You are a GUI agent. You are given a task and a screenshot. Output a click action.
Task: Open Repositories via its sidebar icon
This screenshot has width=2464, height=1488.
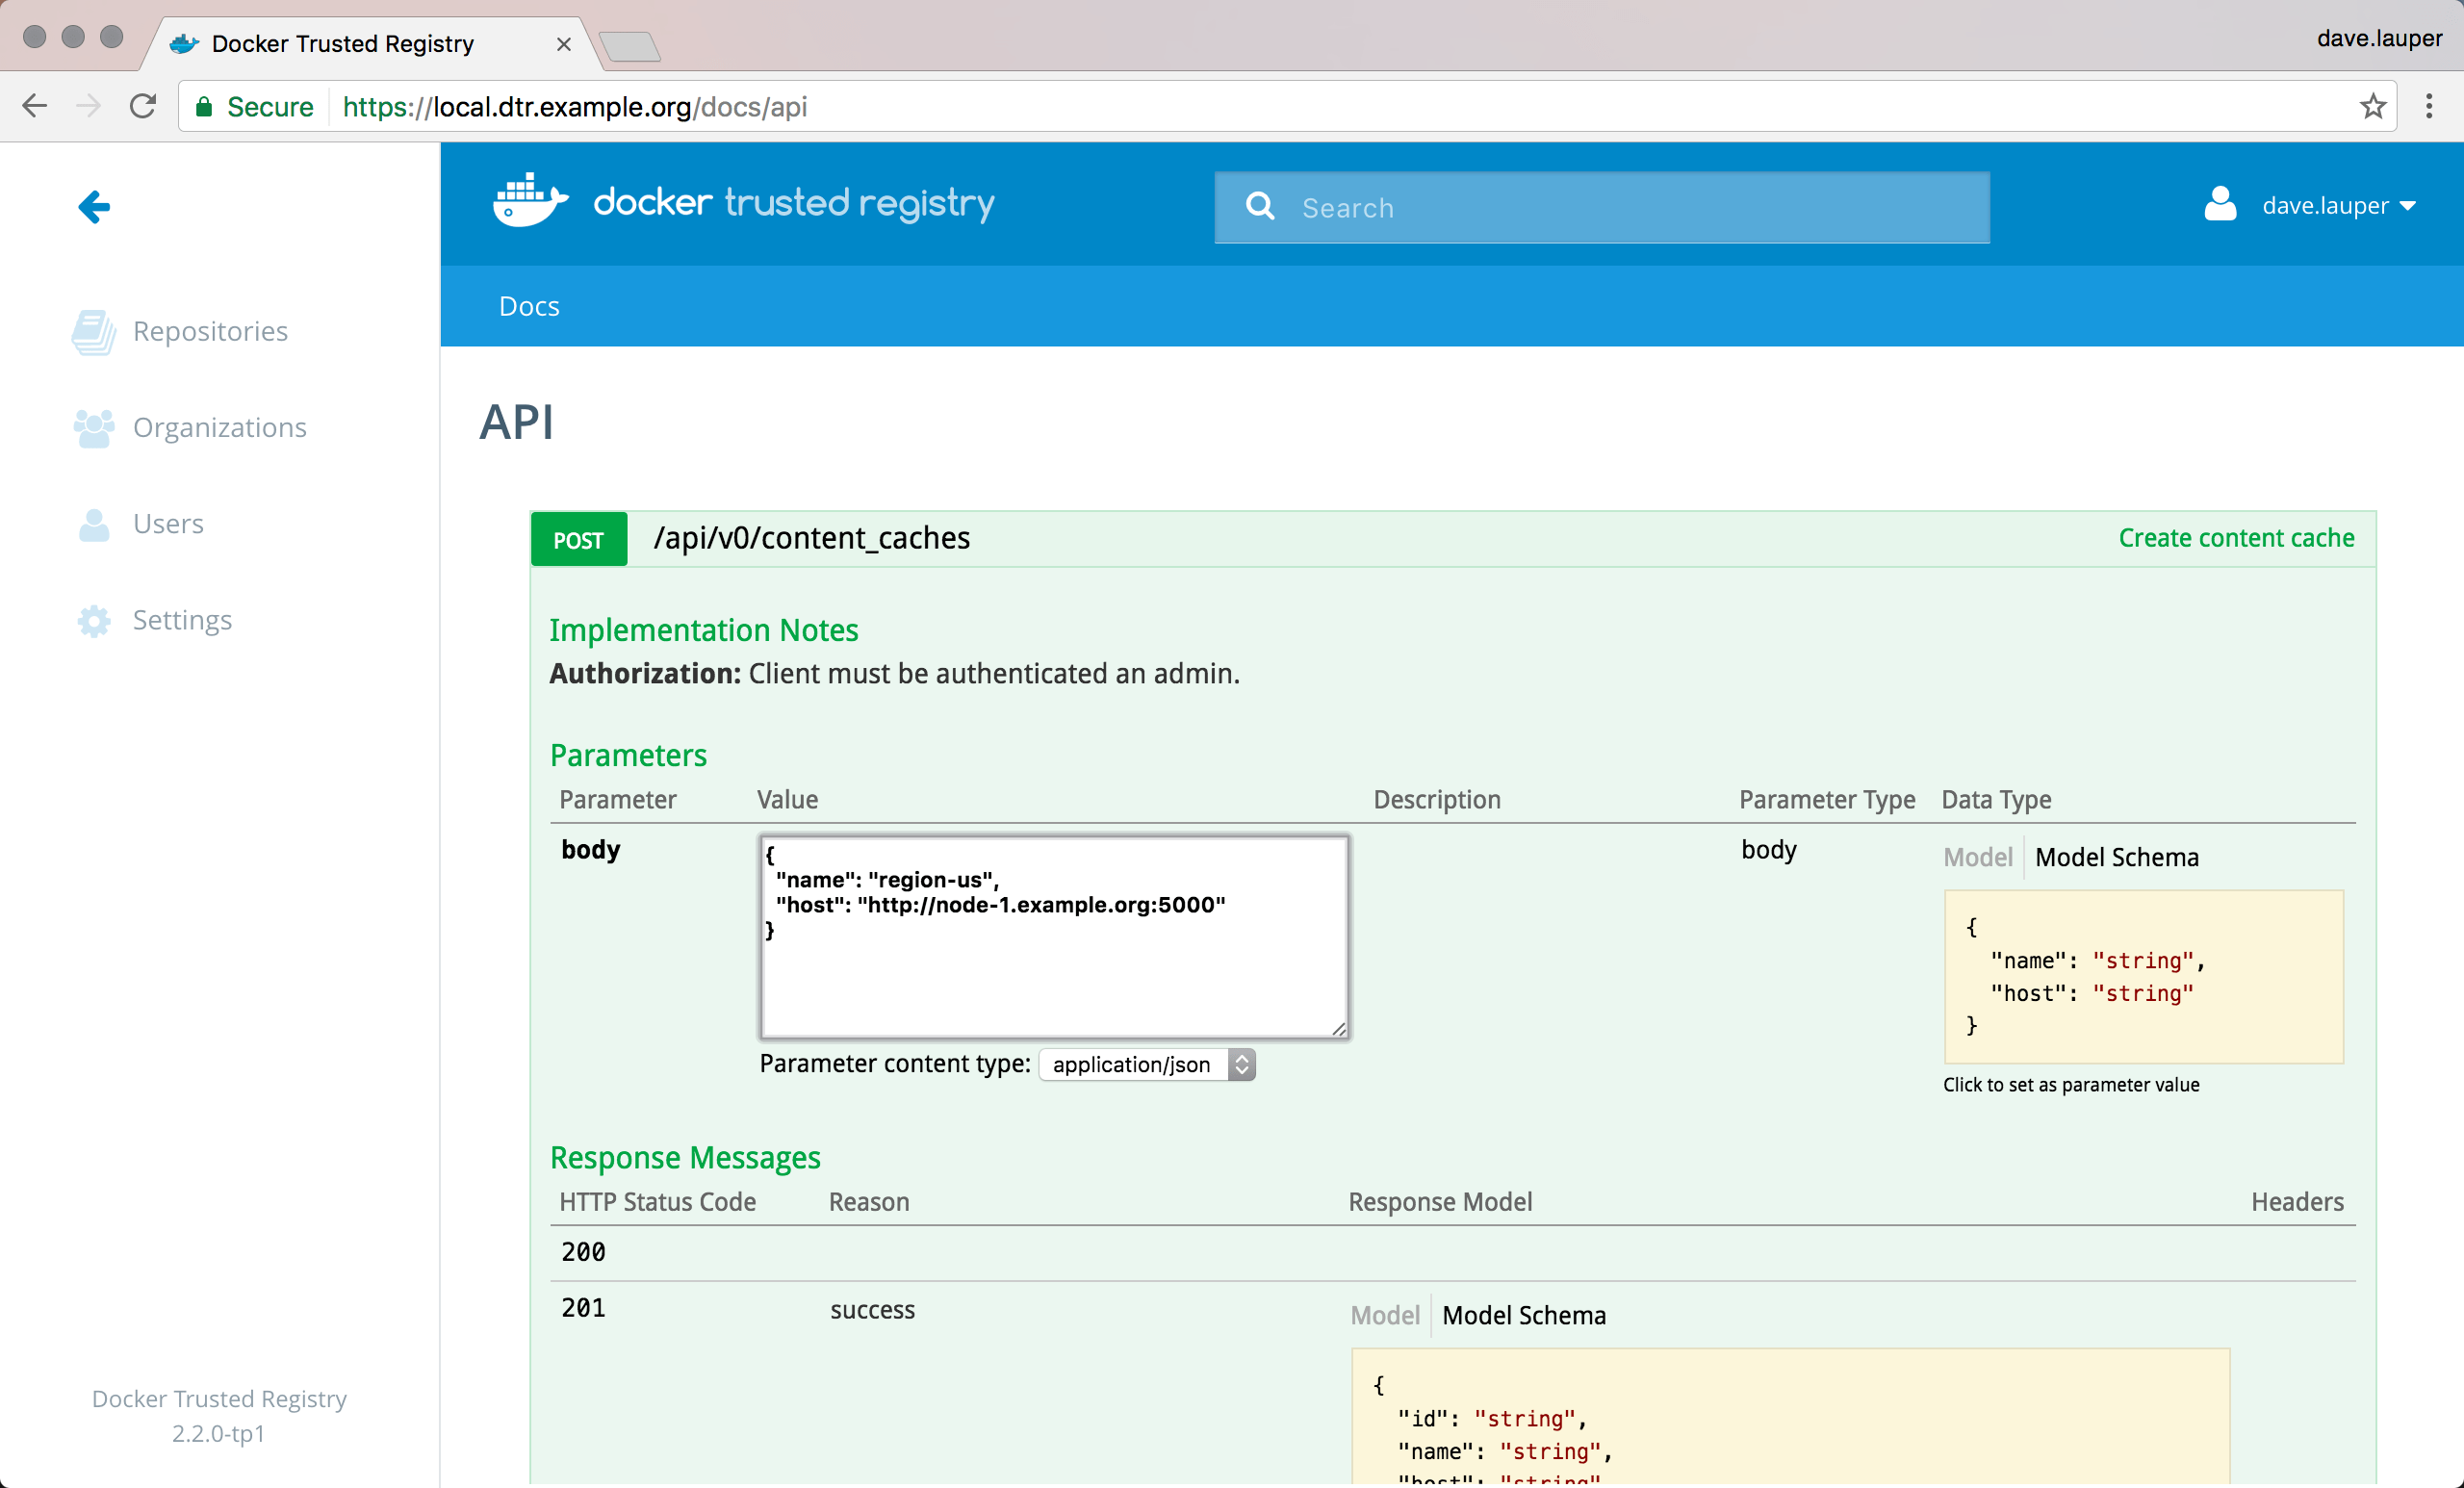pyautogui.click(x=93, y=332)
